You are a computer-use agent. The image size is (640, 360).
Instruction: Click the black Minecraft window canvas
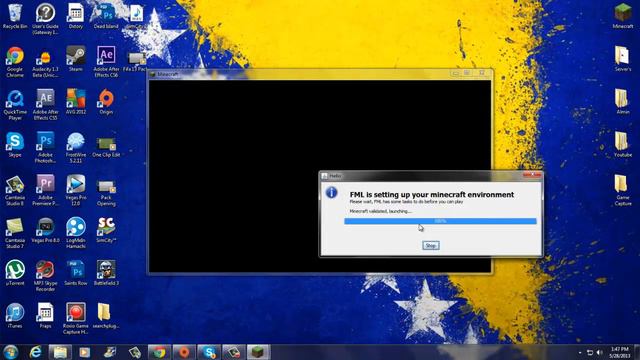pos(320,176)
